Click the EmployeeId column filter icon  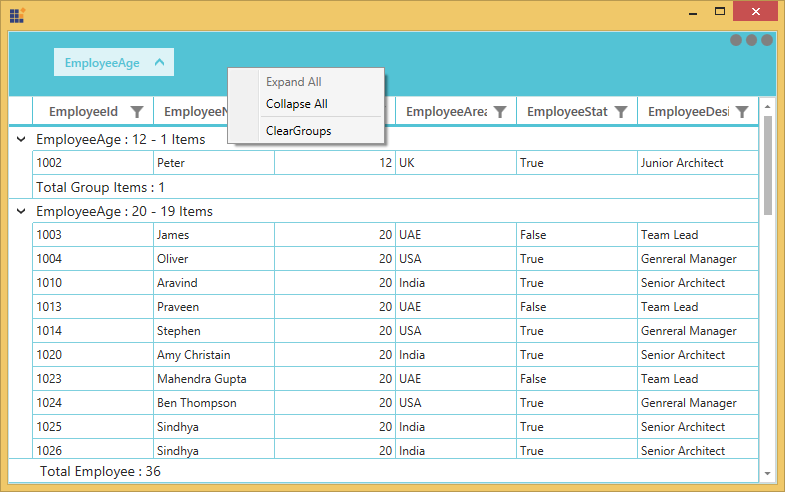[137, 112]
